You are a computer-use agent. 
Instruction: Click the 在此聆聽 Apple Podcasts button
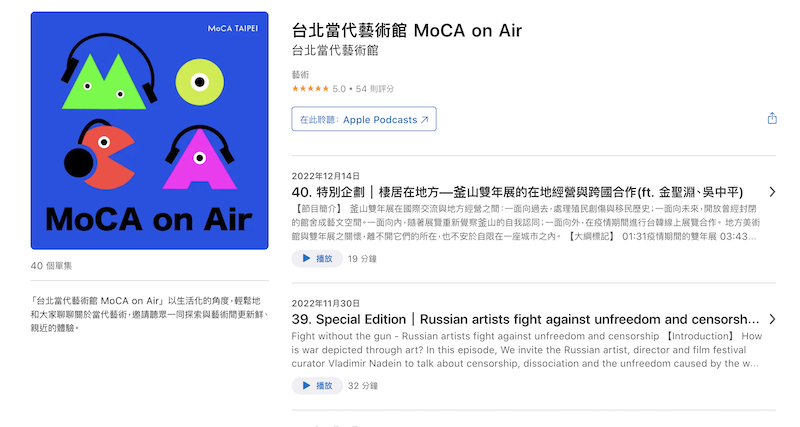click(364, 119)
